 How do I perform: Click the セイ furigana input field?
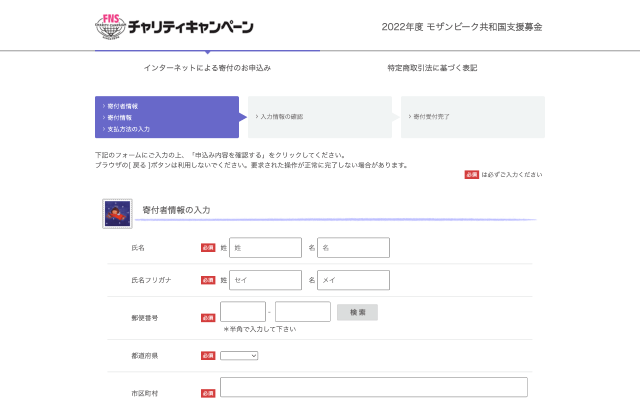[x=265, y=280]
